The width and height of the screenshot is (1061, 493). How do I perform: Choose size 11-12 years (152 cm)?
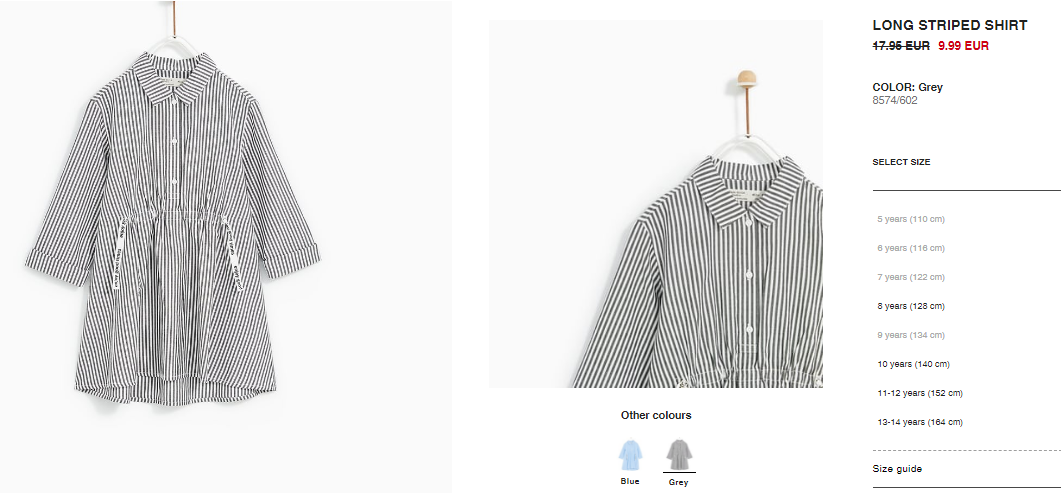tap(920, 394)
